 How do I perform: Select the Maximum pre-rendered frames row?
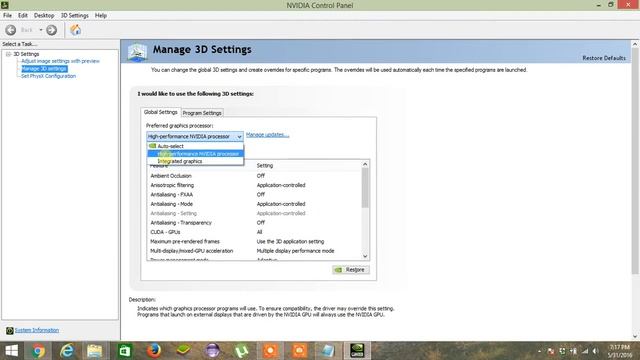254,242
